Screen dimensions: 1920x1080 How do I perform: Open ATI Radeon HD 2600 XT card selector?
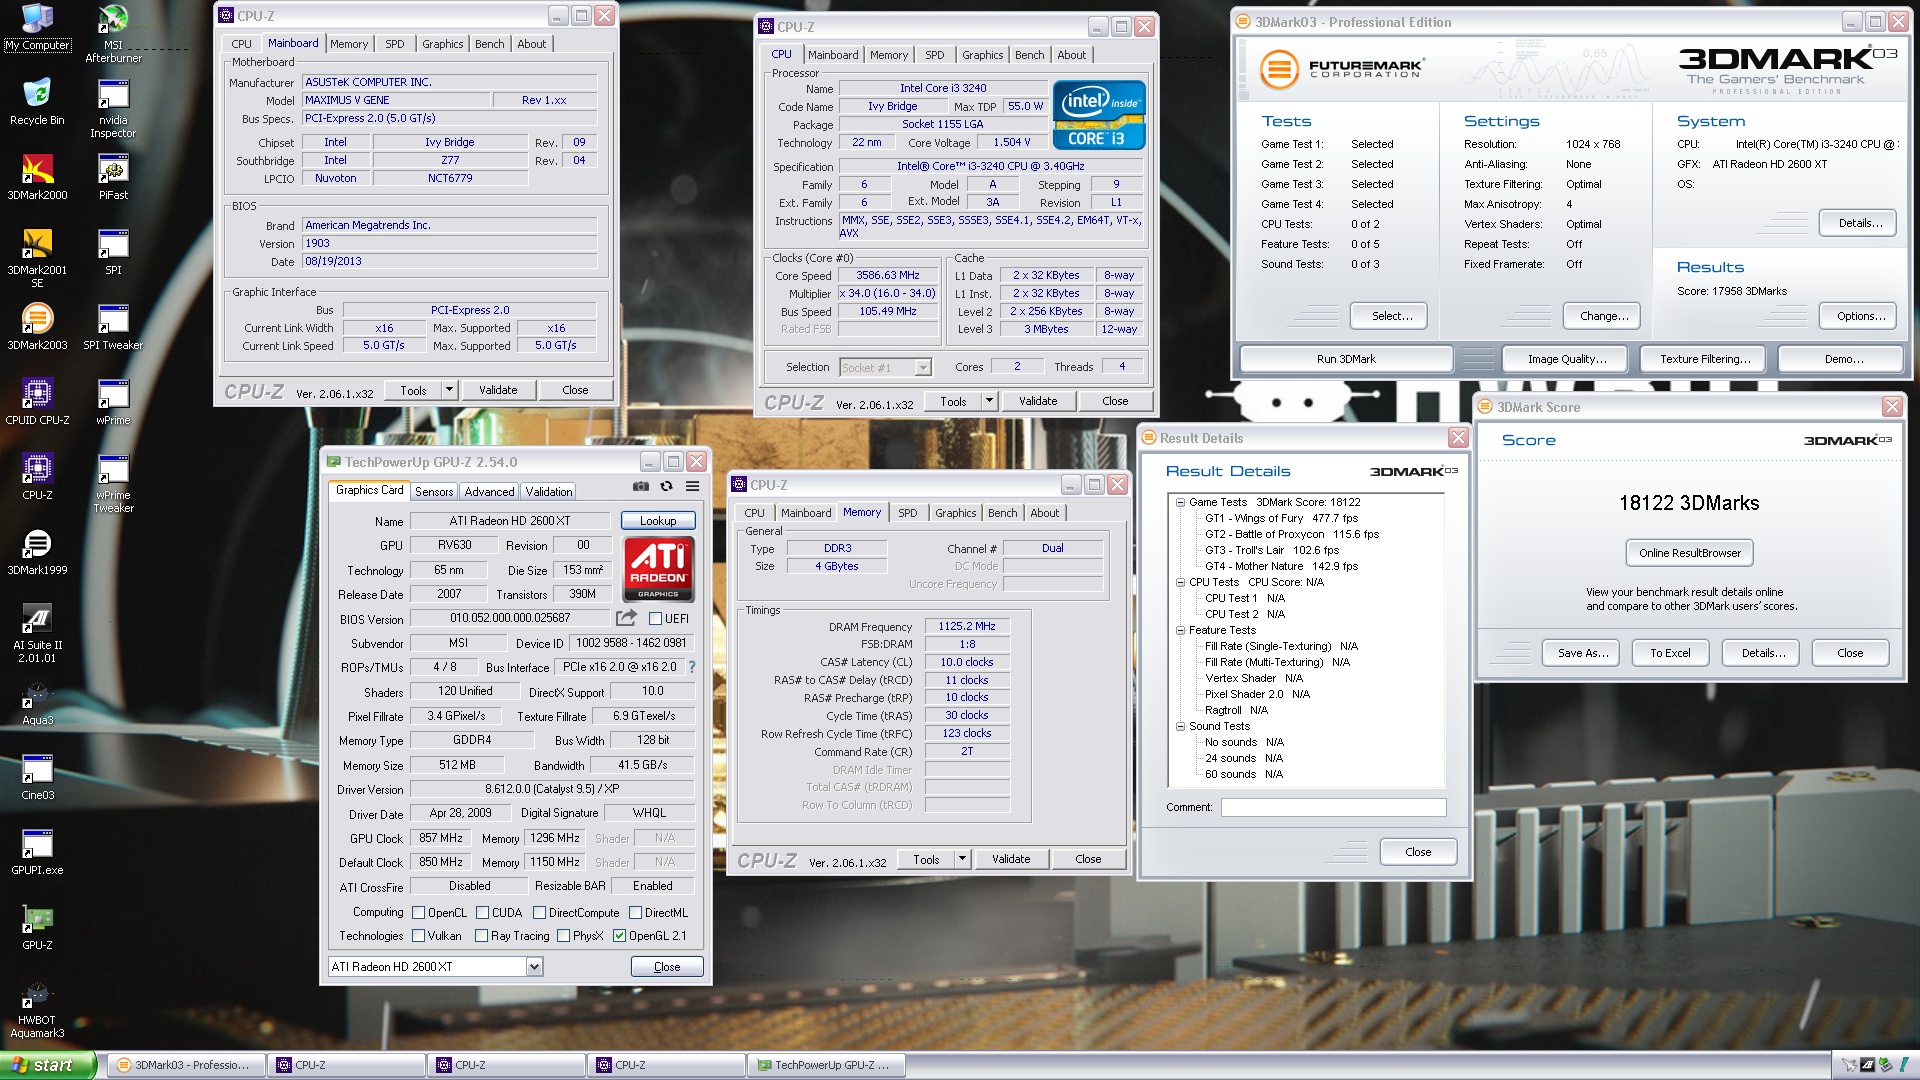(x=435, y=966)
